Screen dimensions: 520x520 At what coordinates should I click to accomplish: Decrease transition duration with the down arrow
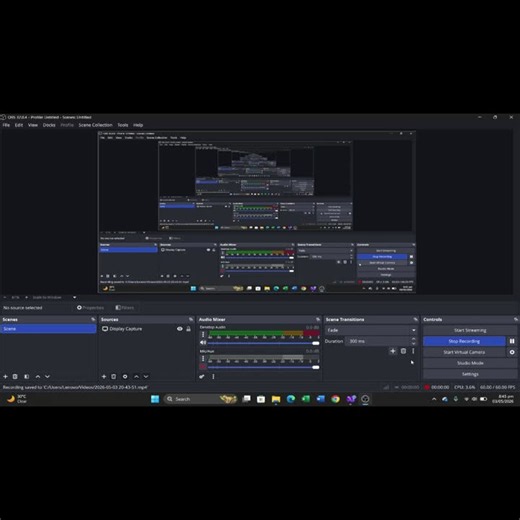click(x=414, y=343)
